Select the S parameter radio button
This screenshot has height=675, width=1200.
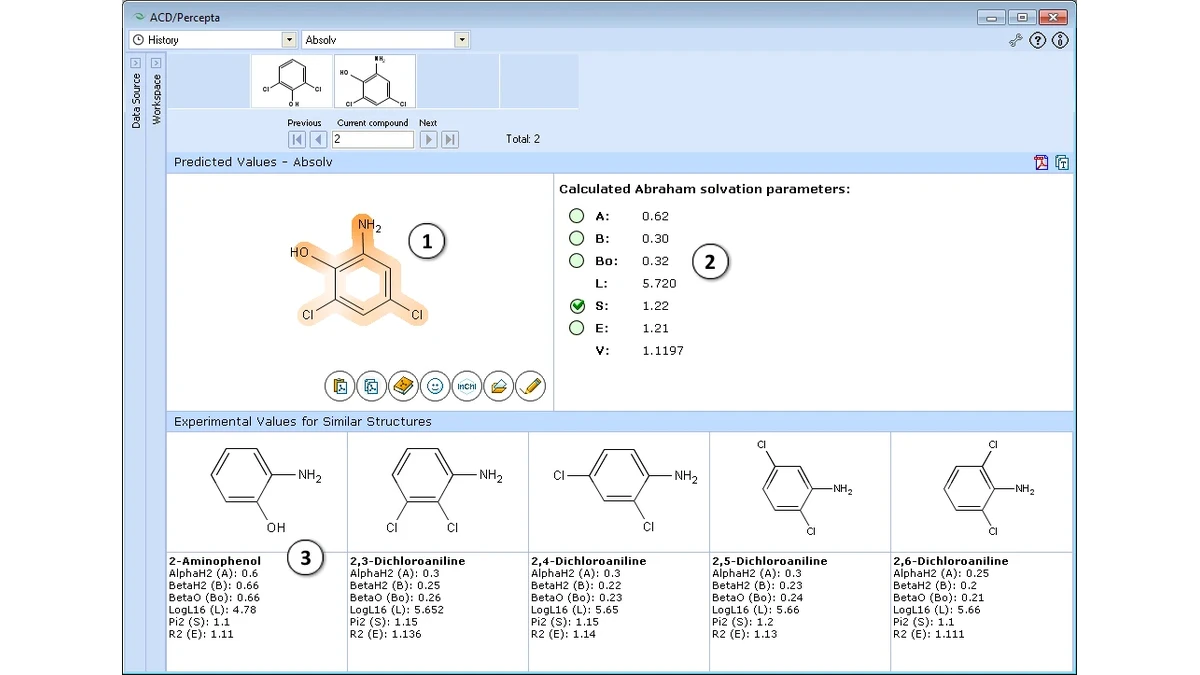(577, 306)
